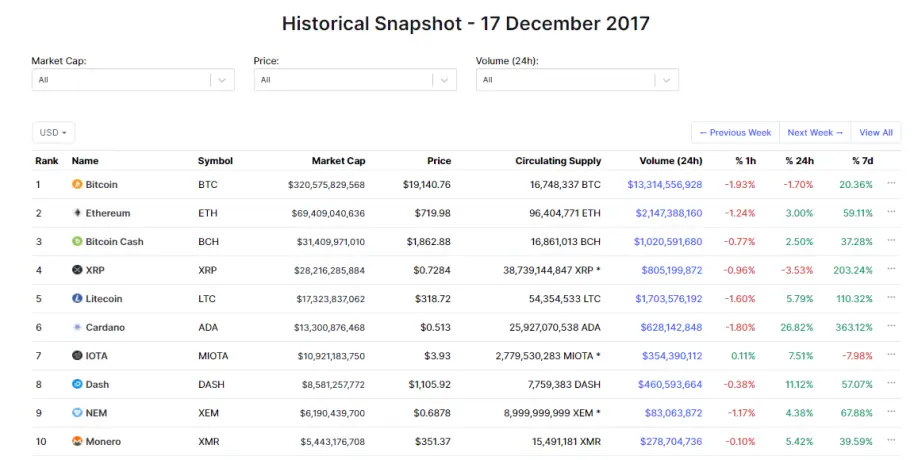914x460 pixels.
Task: Sort by % 1h column header
Action: [x=746, y=161]
